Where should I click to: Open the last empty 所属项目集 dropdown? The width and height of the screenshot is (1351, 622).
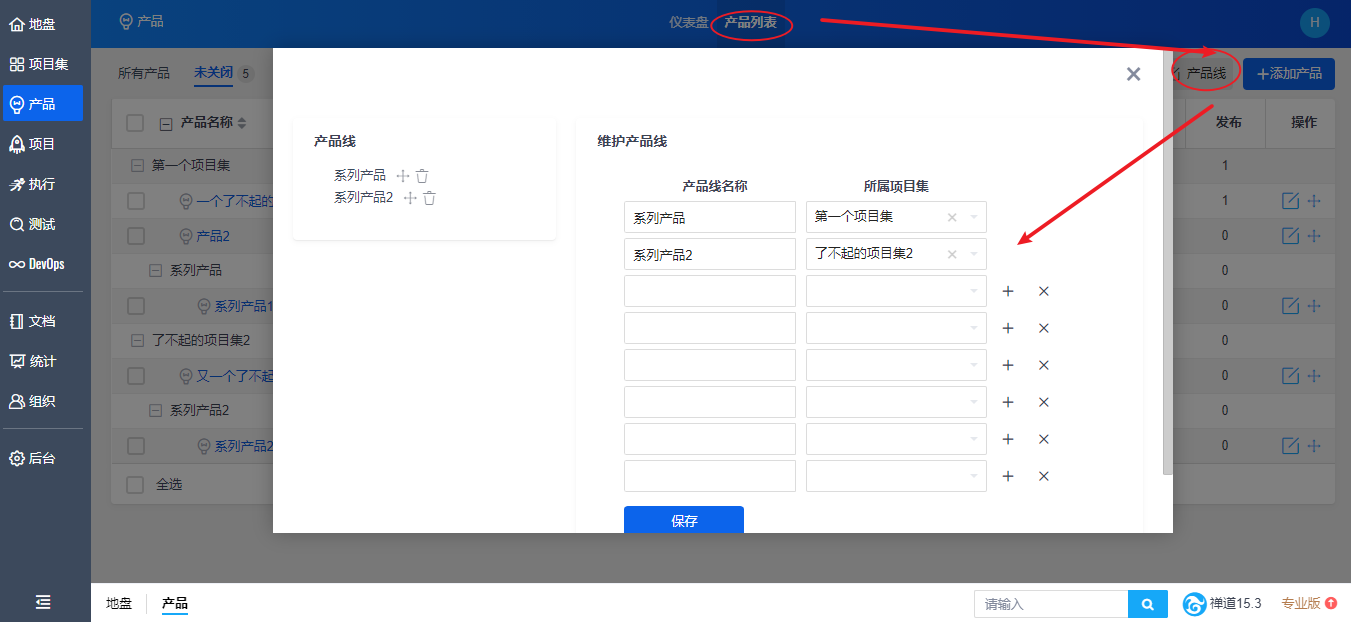(896, 476)
